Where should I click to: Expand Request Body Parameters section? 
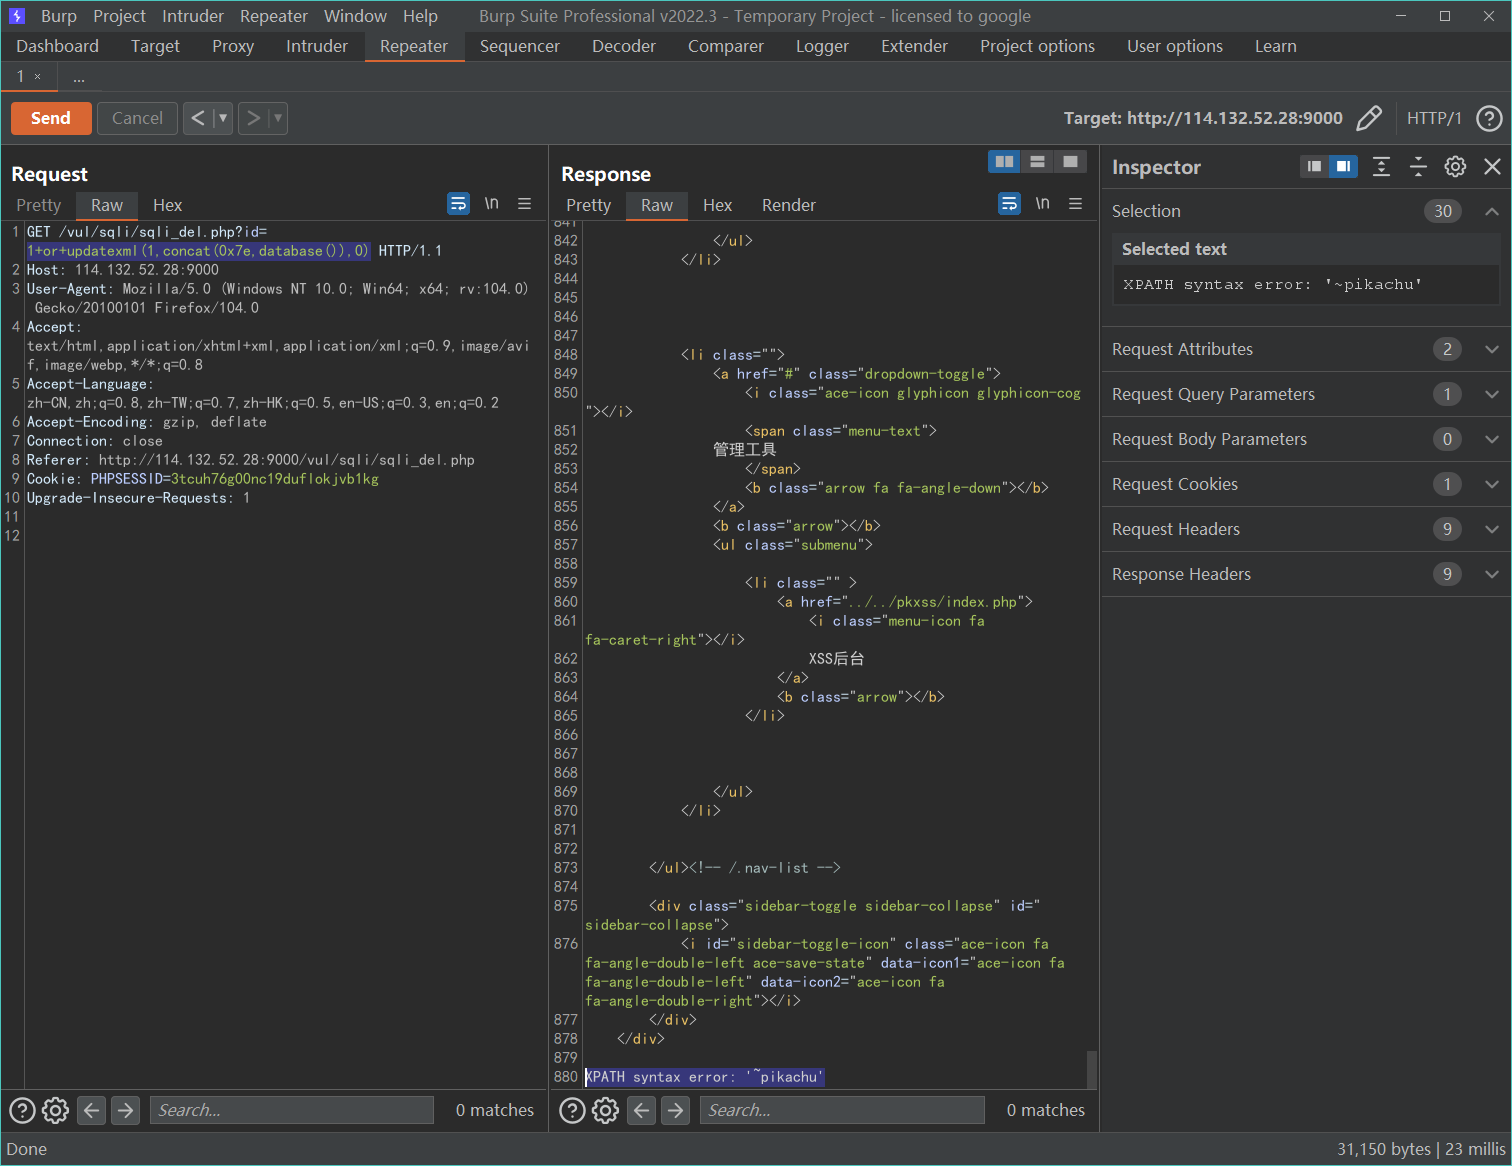click(1491, 439)
